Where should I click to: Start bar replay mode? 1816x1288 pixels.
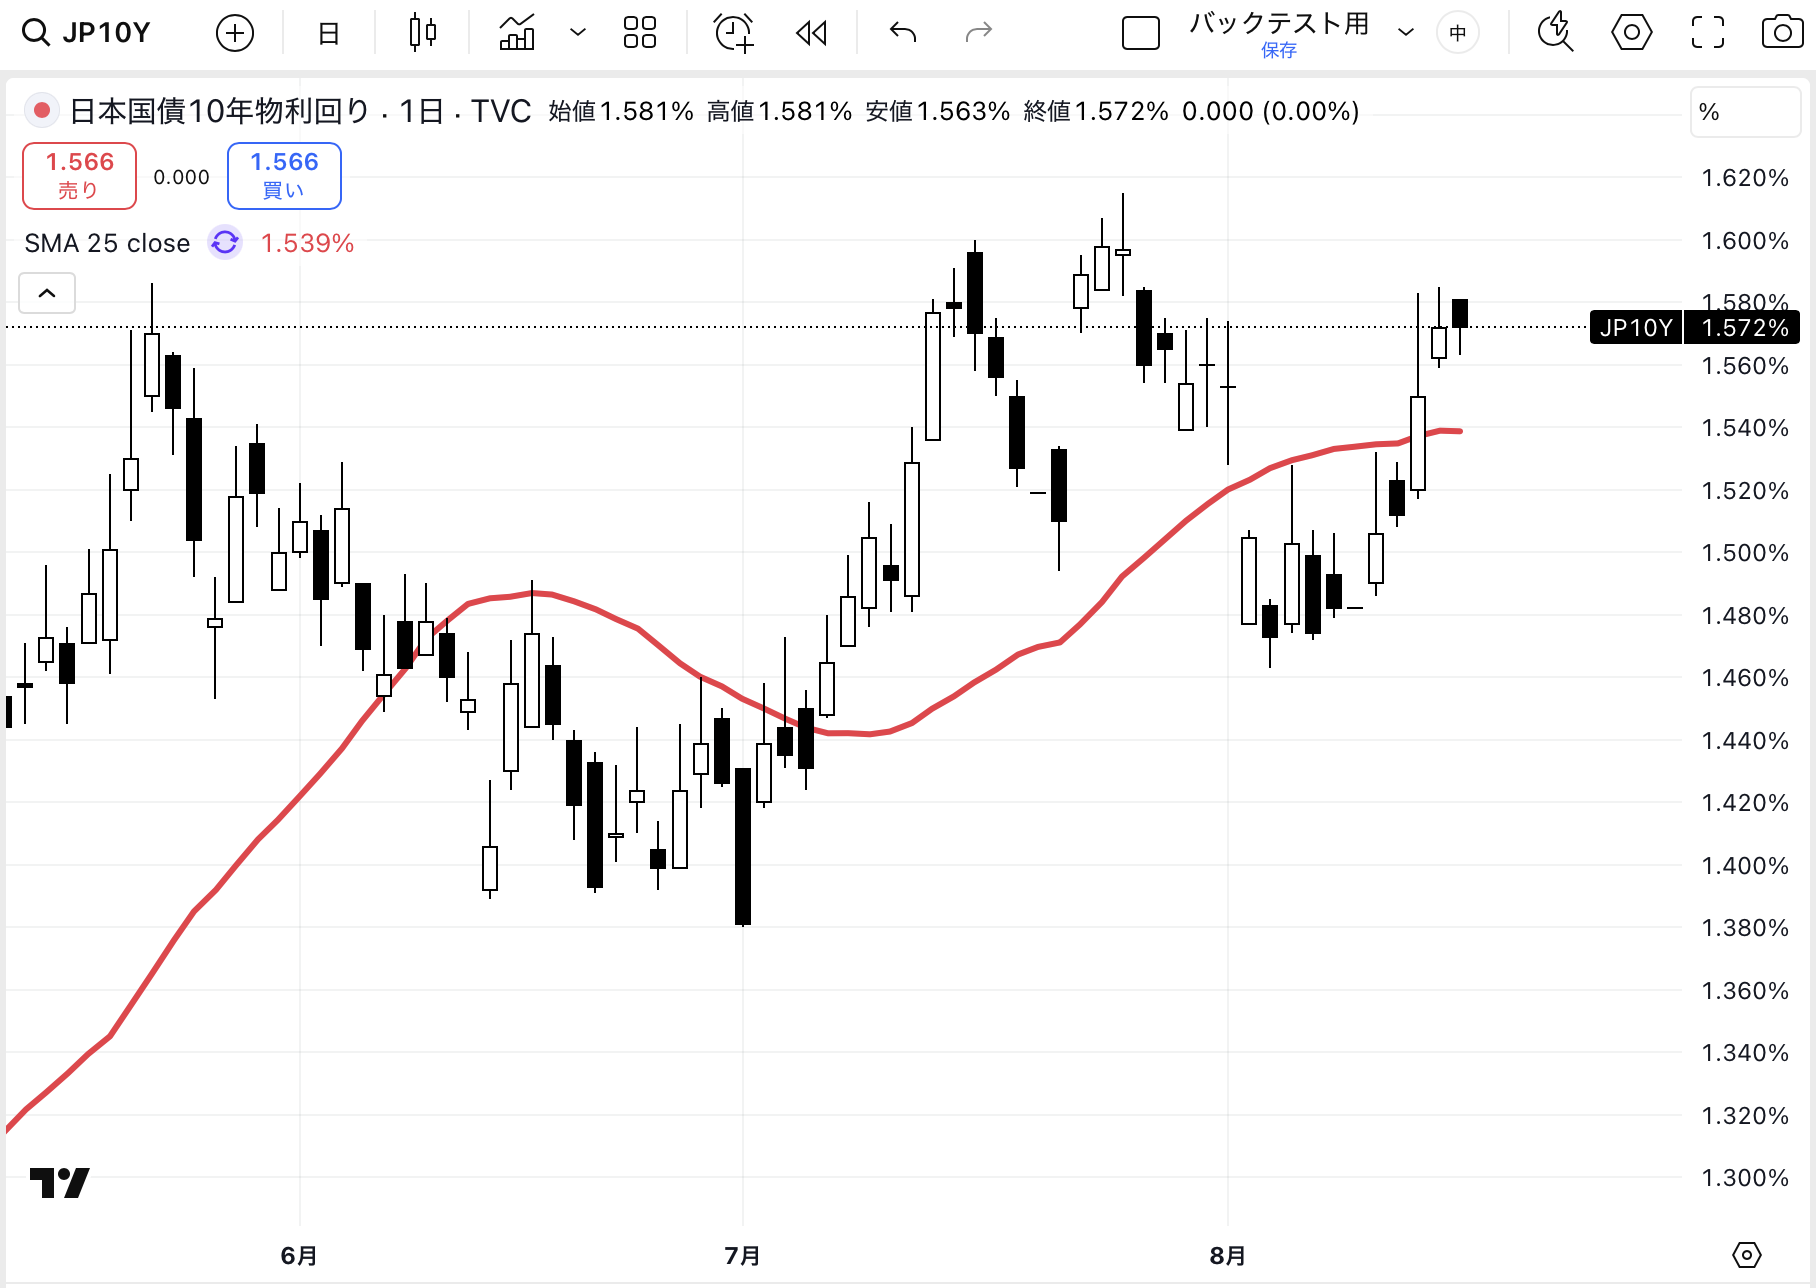click(x=812, y=33)
